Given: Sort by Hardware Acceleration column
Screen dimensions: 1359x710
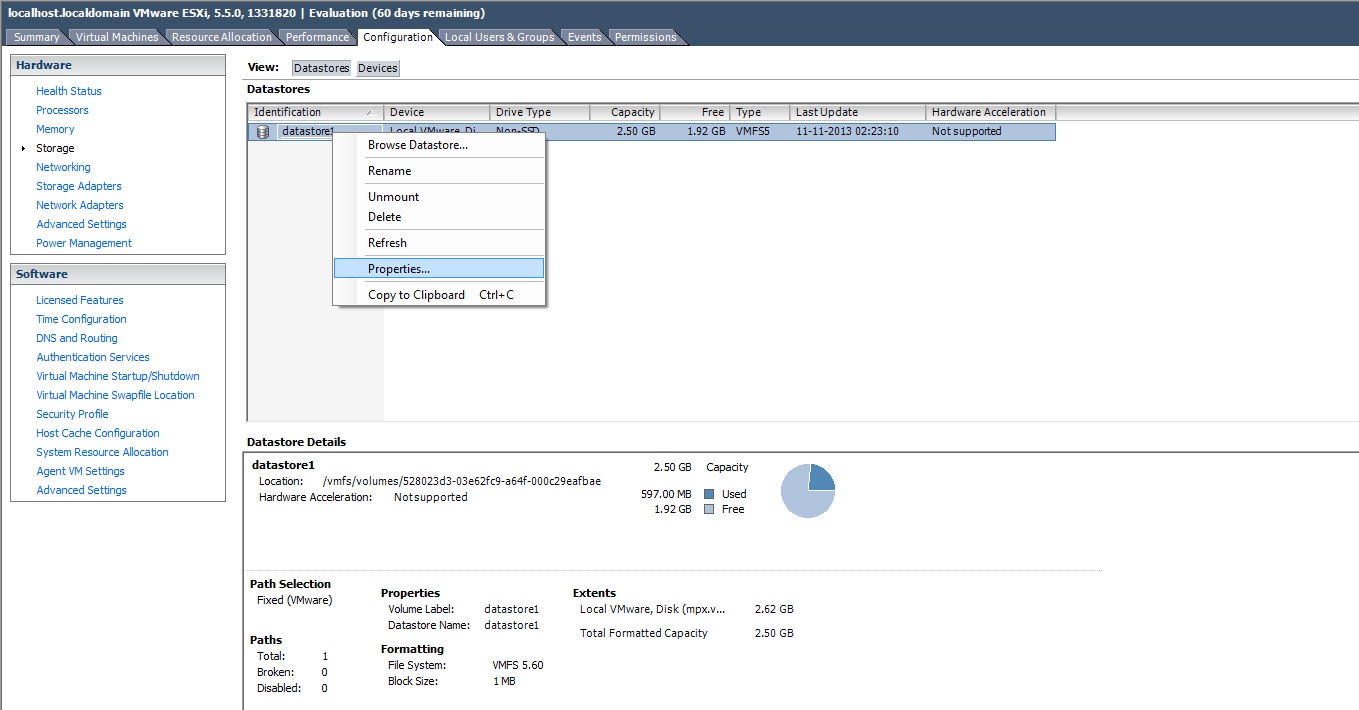Looking at the screenshot, I should tap(991, 113).
